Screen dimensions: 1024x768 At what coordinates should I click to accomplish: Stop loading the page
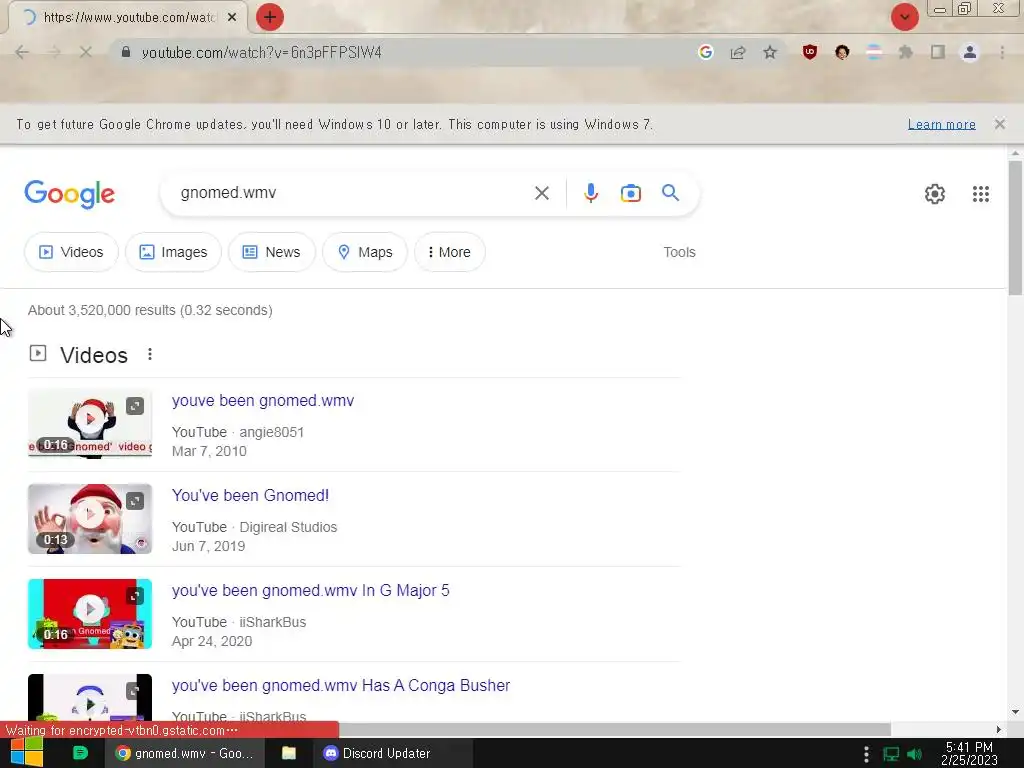[x=86, y=52]
